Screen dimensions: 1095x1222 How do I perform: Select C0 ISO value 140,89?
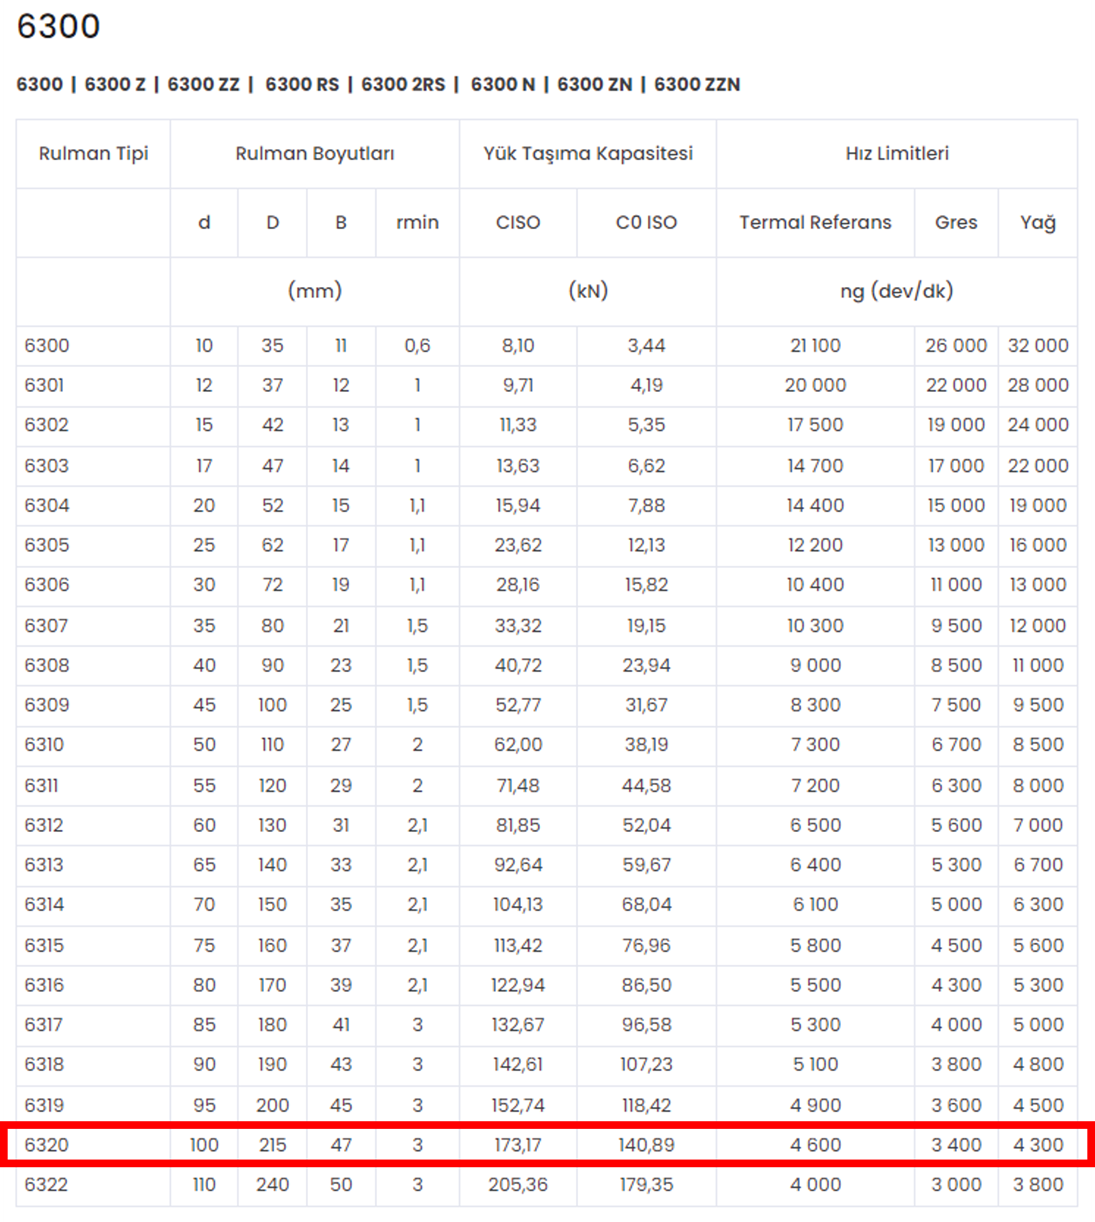tap(646, 1145)
